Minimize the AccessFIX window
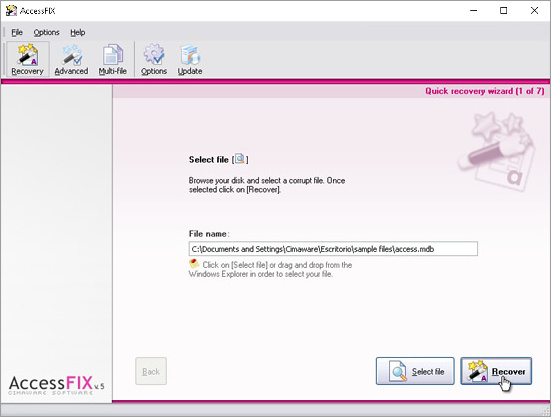Screen dimensions: 551x417 point(473,11)
